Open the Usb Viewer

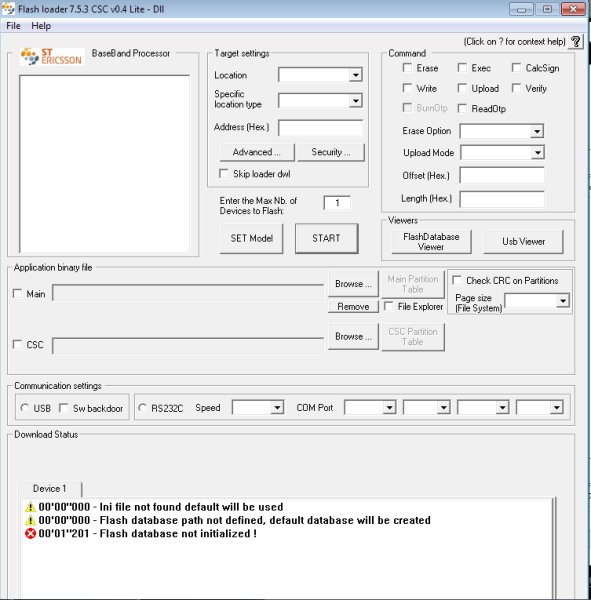[523, 241]
